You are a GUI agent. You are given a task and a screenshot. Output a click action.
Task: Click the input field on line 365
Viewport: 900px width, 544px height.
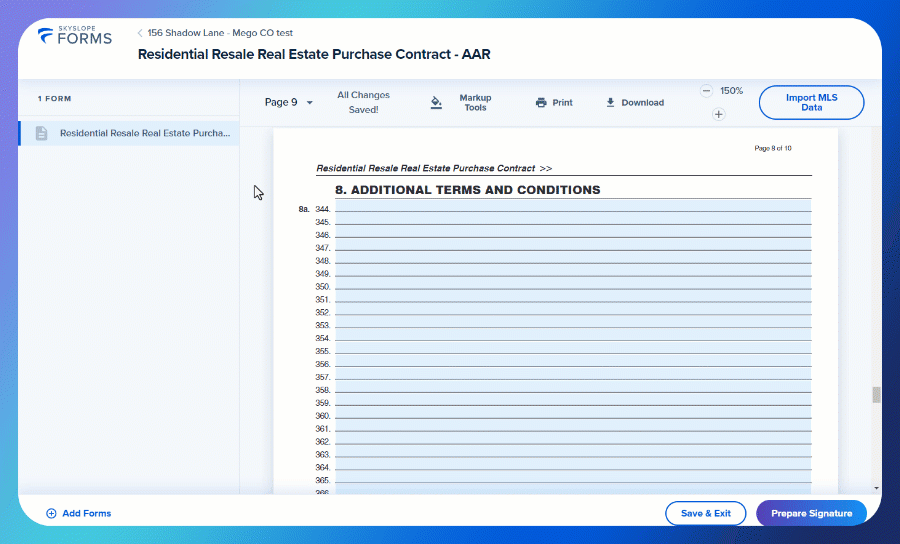(x=573, y=477)
